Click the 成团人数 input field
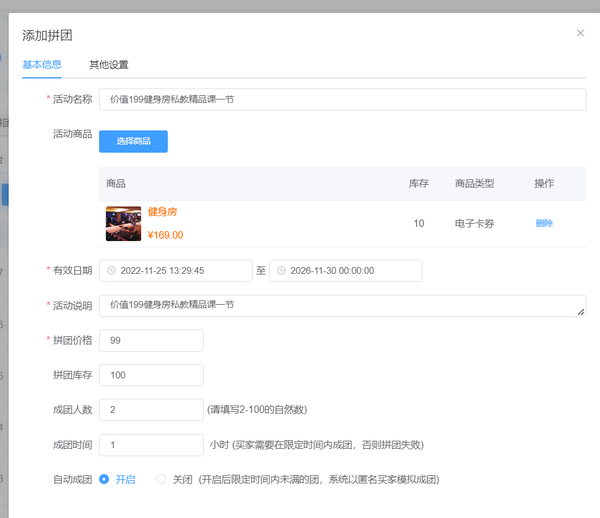 pyautogui.click(x=151, y=410)
